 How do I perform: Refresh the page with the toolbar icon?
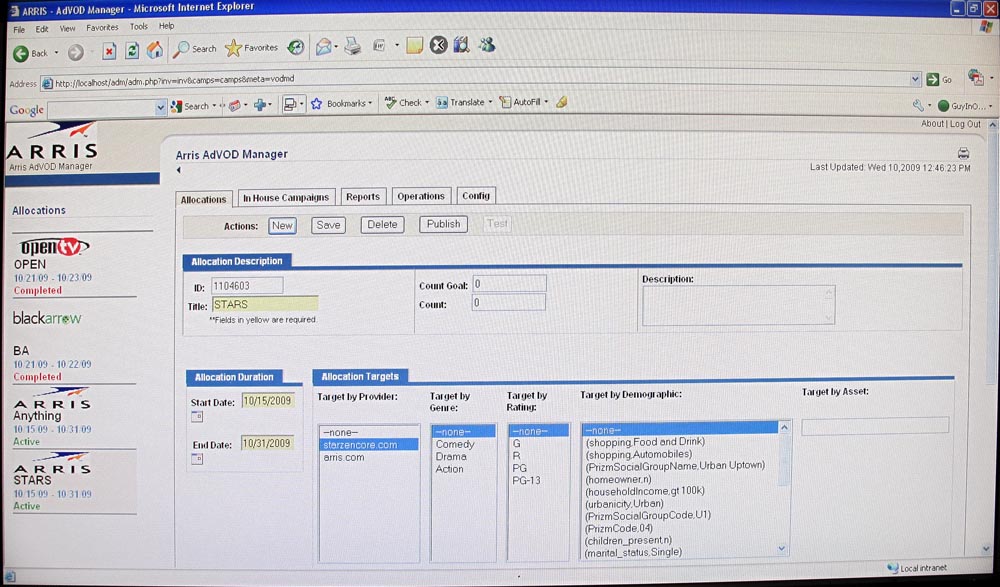tap(132, 50)
